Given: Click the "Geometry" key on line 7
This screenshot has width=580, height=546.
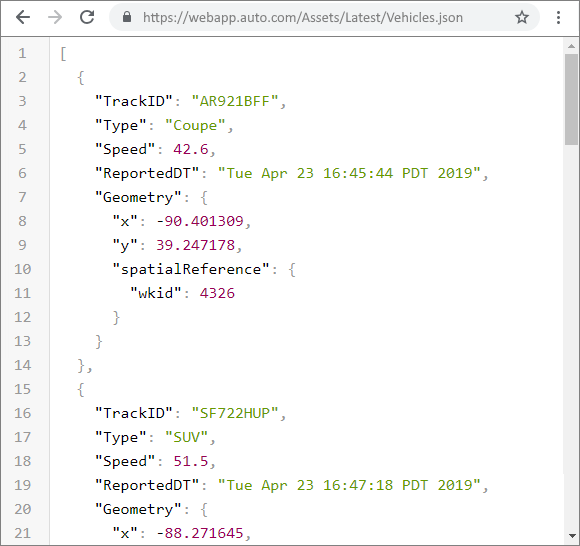Looking at the screenshot, I should [138, 197].
